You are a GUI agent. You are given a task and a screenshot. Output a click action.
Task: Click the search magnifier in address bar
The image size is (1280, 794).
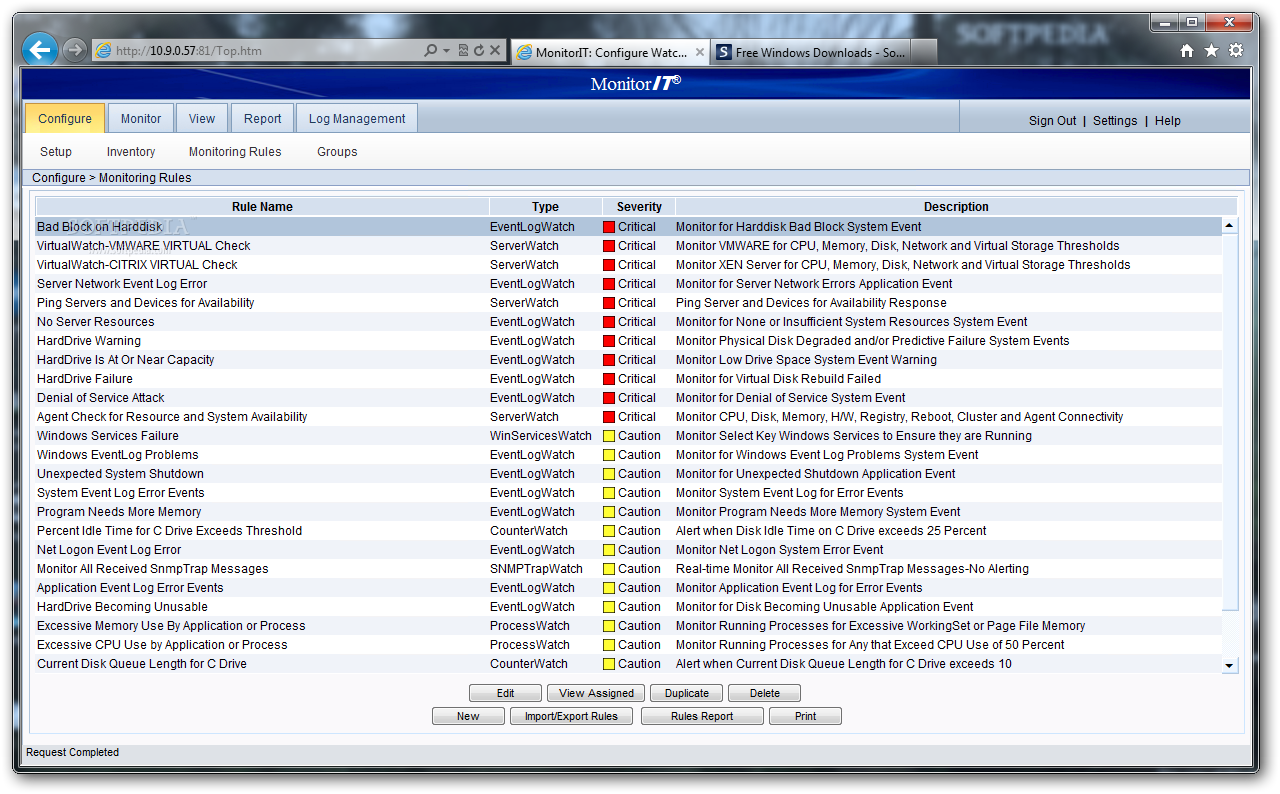(x=430, y=50)
